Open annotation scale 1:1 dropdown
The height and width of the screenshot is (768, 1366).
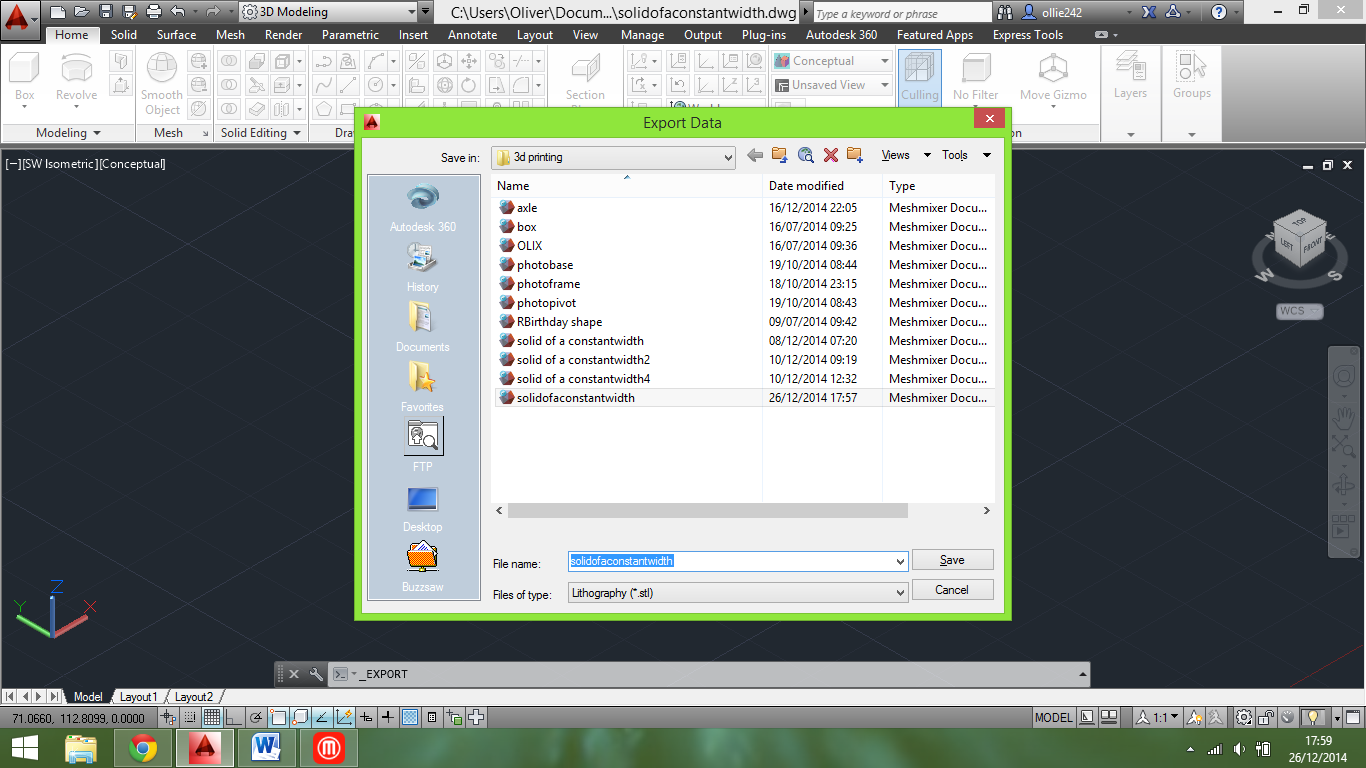1157,717
